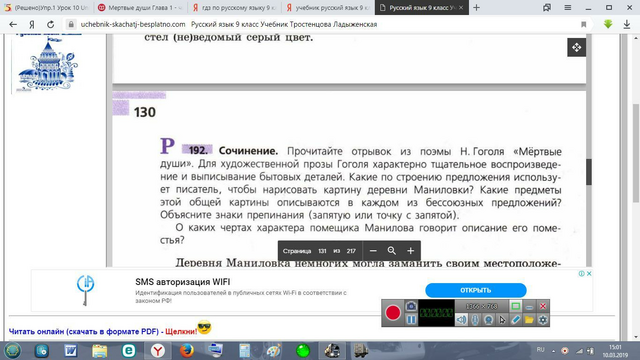Click the magnifier icon in PDF toolbar
Screen dimensions: 640x360
pos(391,251)
